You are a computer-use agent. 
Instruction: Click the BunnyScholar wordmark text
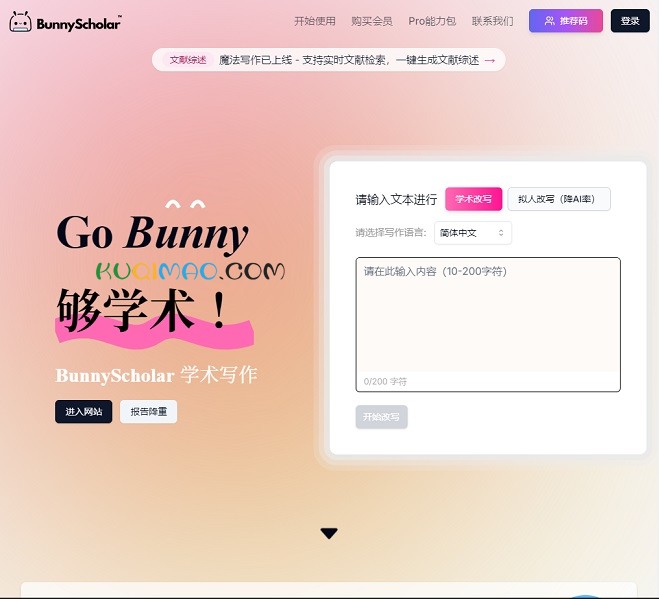tap(79, 24)
